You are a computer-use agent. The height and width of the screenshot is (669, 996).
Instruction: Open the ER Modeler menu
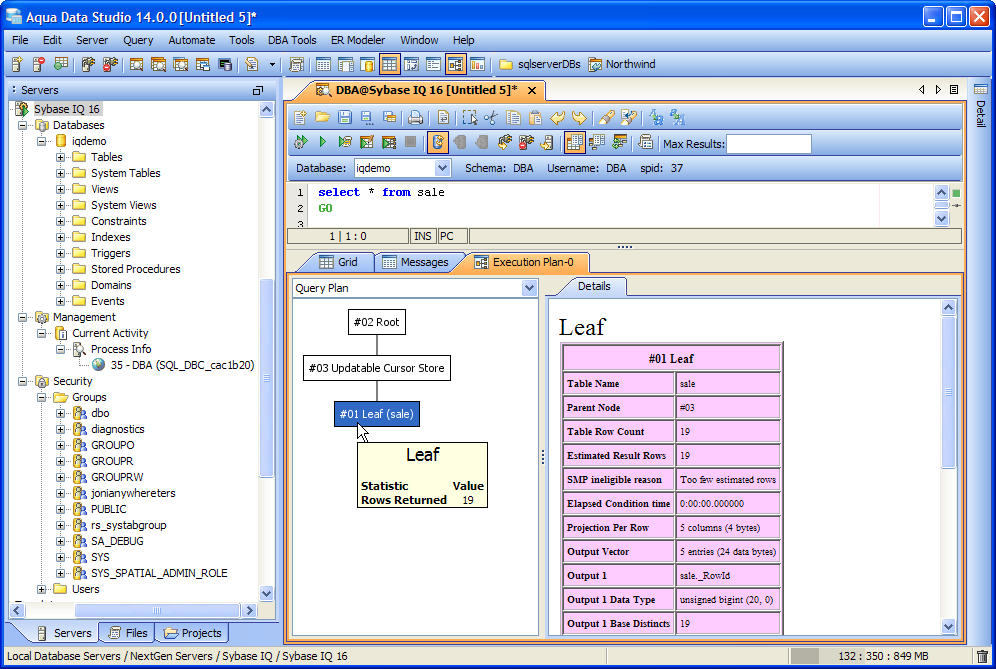[x=358, y=40]
